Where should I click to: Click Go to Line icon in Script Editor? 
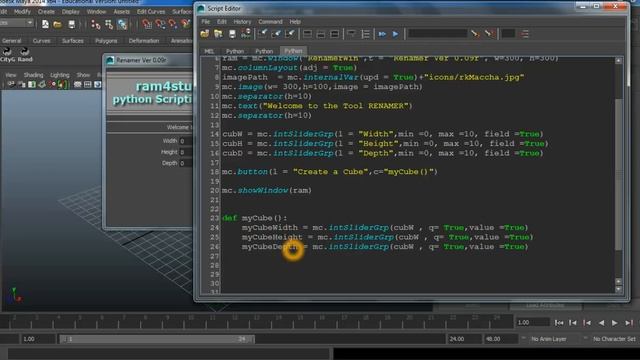point(525,34)
